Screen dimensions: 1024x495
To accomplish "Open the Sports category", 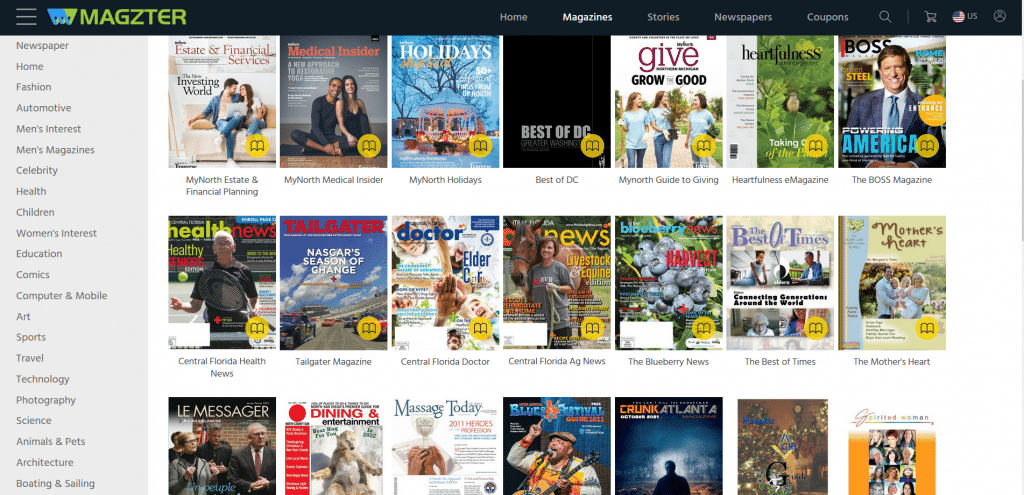I will [x=31, y=337].
